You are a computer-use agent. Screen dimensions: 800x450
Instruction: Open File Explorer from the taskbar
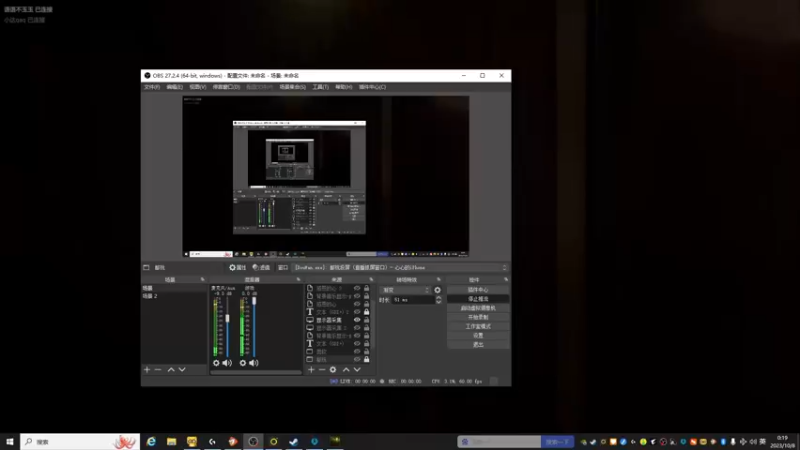(x=171, y=441)
